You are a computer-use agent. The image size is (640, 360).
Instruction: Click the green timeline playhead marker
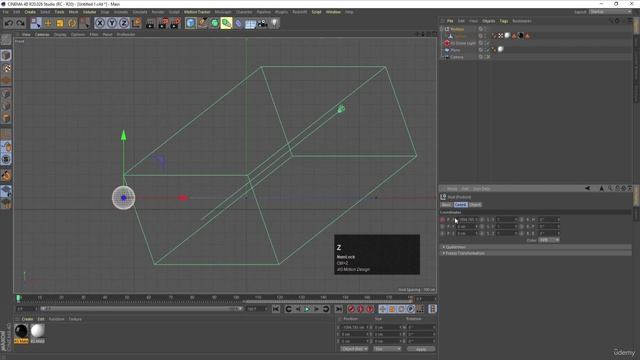pos(18,298)
